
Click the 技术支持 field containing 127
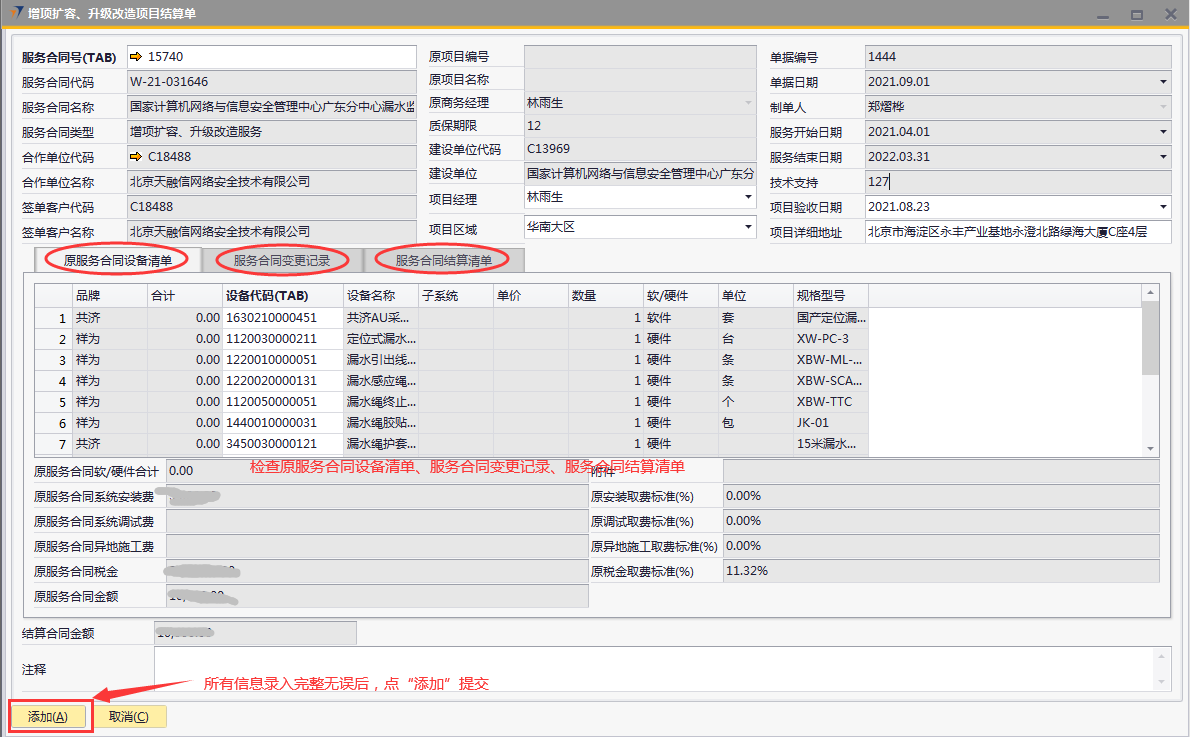click(1017, 182)
